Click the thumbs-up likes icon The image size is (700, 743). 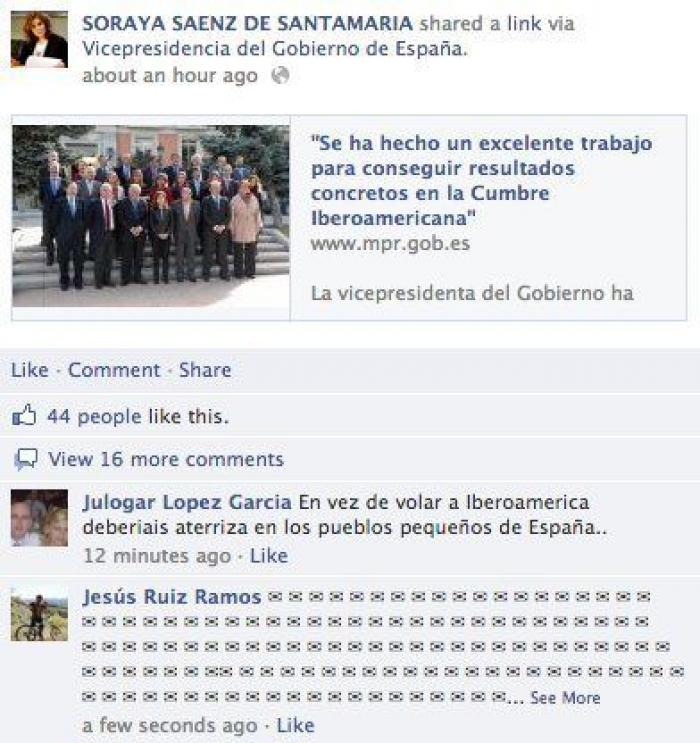pyautogui.click(x=24, y=416)
